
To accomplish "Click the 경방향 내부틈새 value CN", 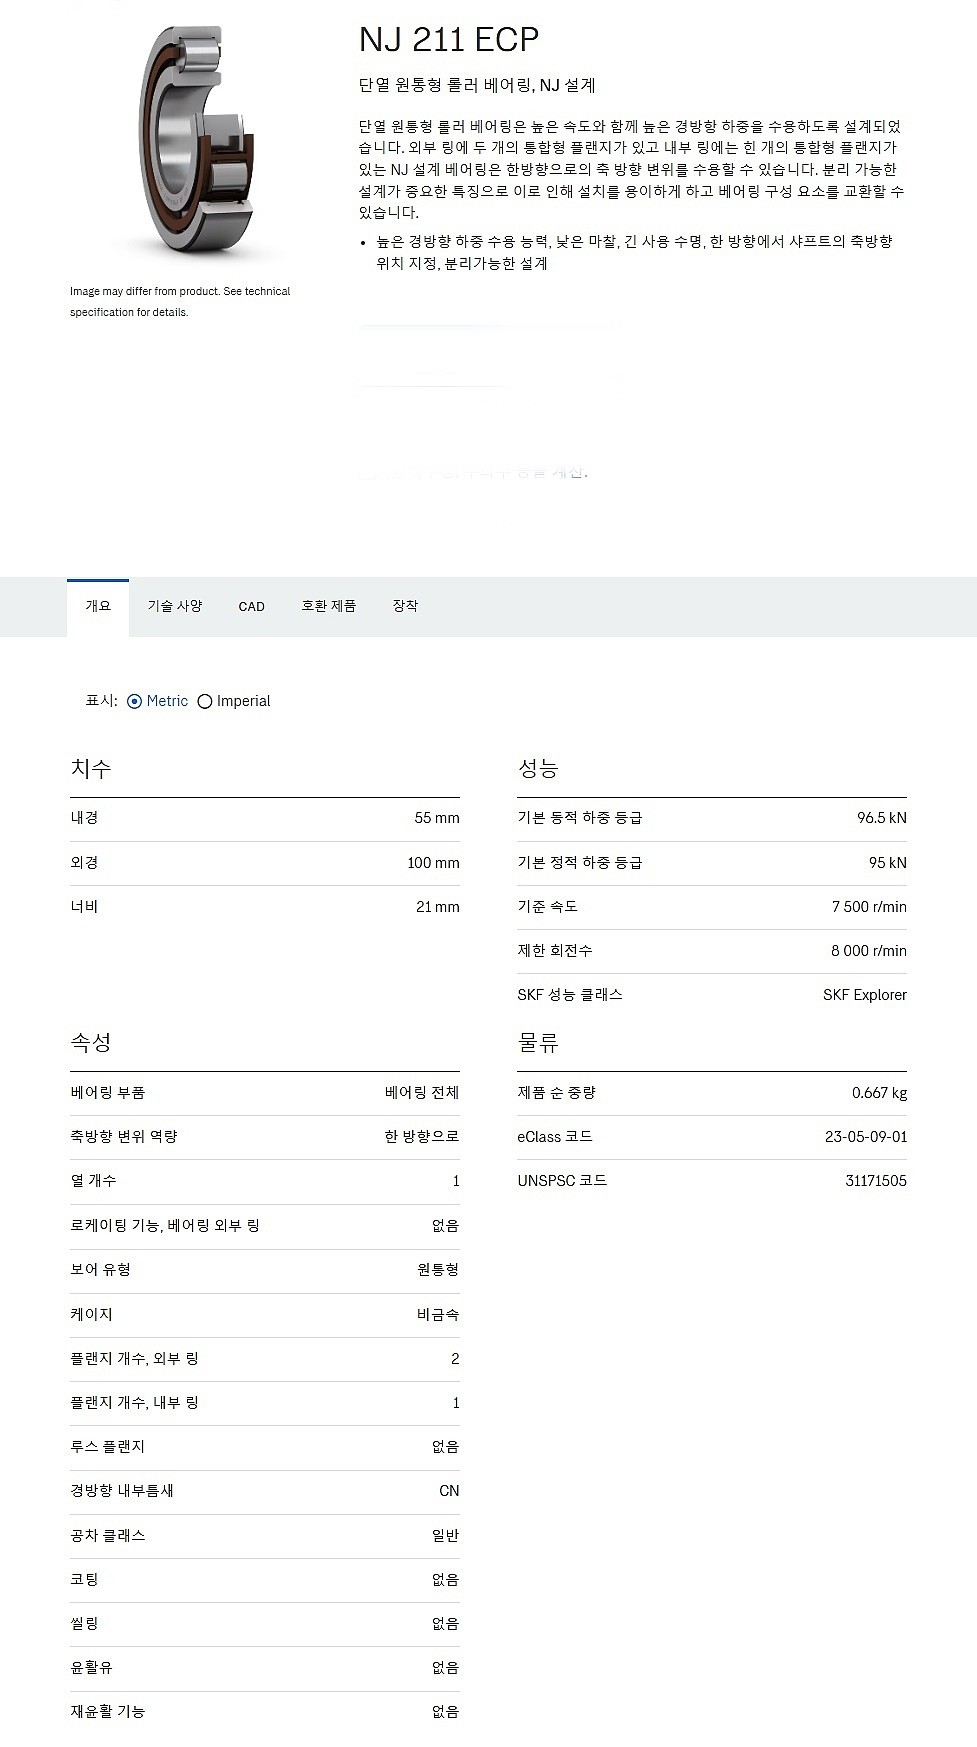I will [x=449, y=1491].
